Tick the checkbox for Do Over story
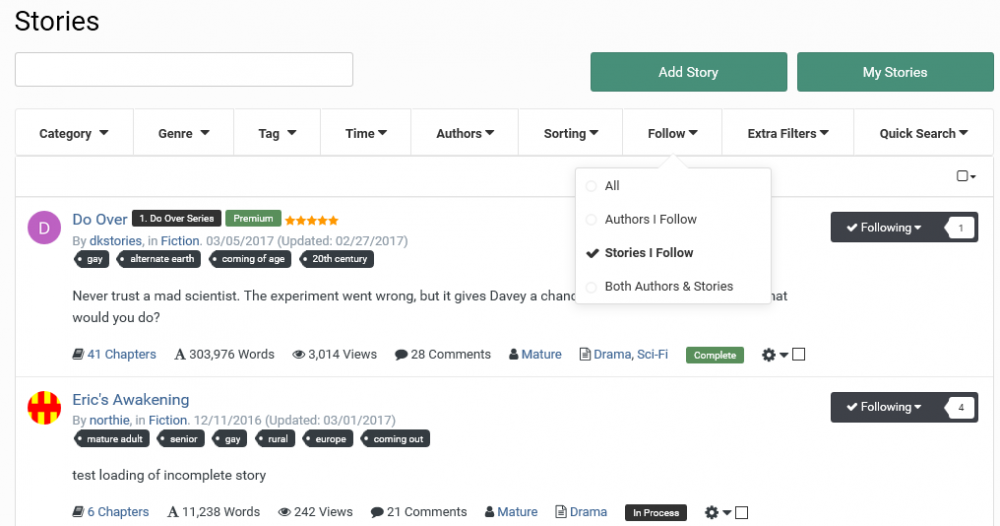Viewport: 1000px width, 526px height. [799, 355]
